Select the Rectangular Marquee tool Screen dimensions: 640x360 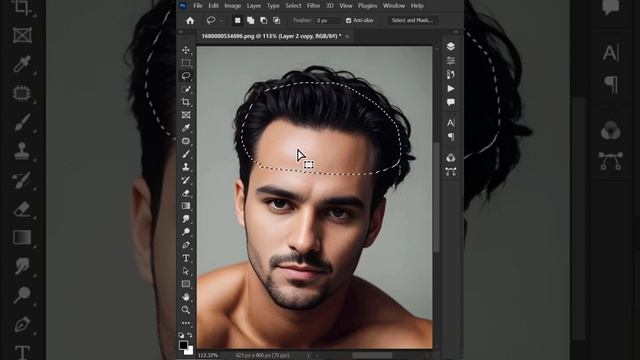click(186, 63)
